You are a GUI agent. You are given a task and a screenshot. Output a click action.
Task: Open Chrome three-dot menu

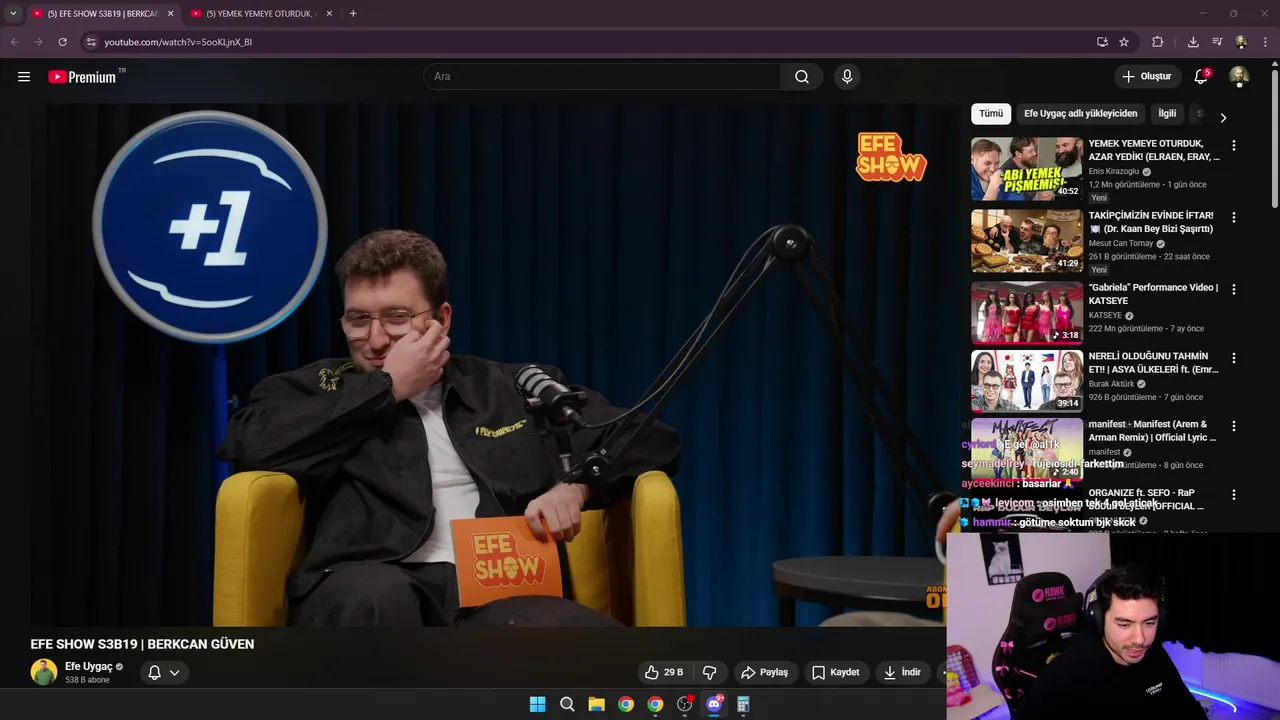coord(1265,42)
